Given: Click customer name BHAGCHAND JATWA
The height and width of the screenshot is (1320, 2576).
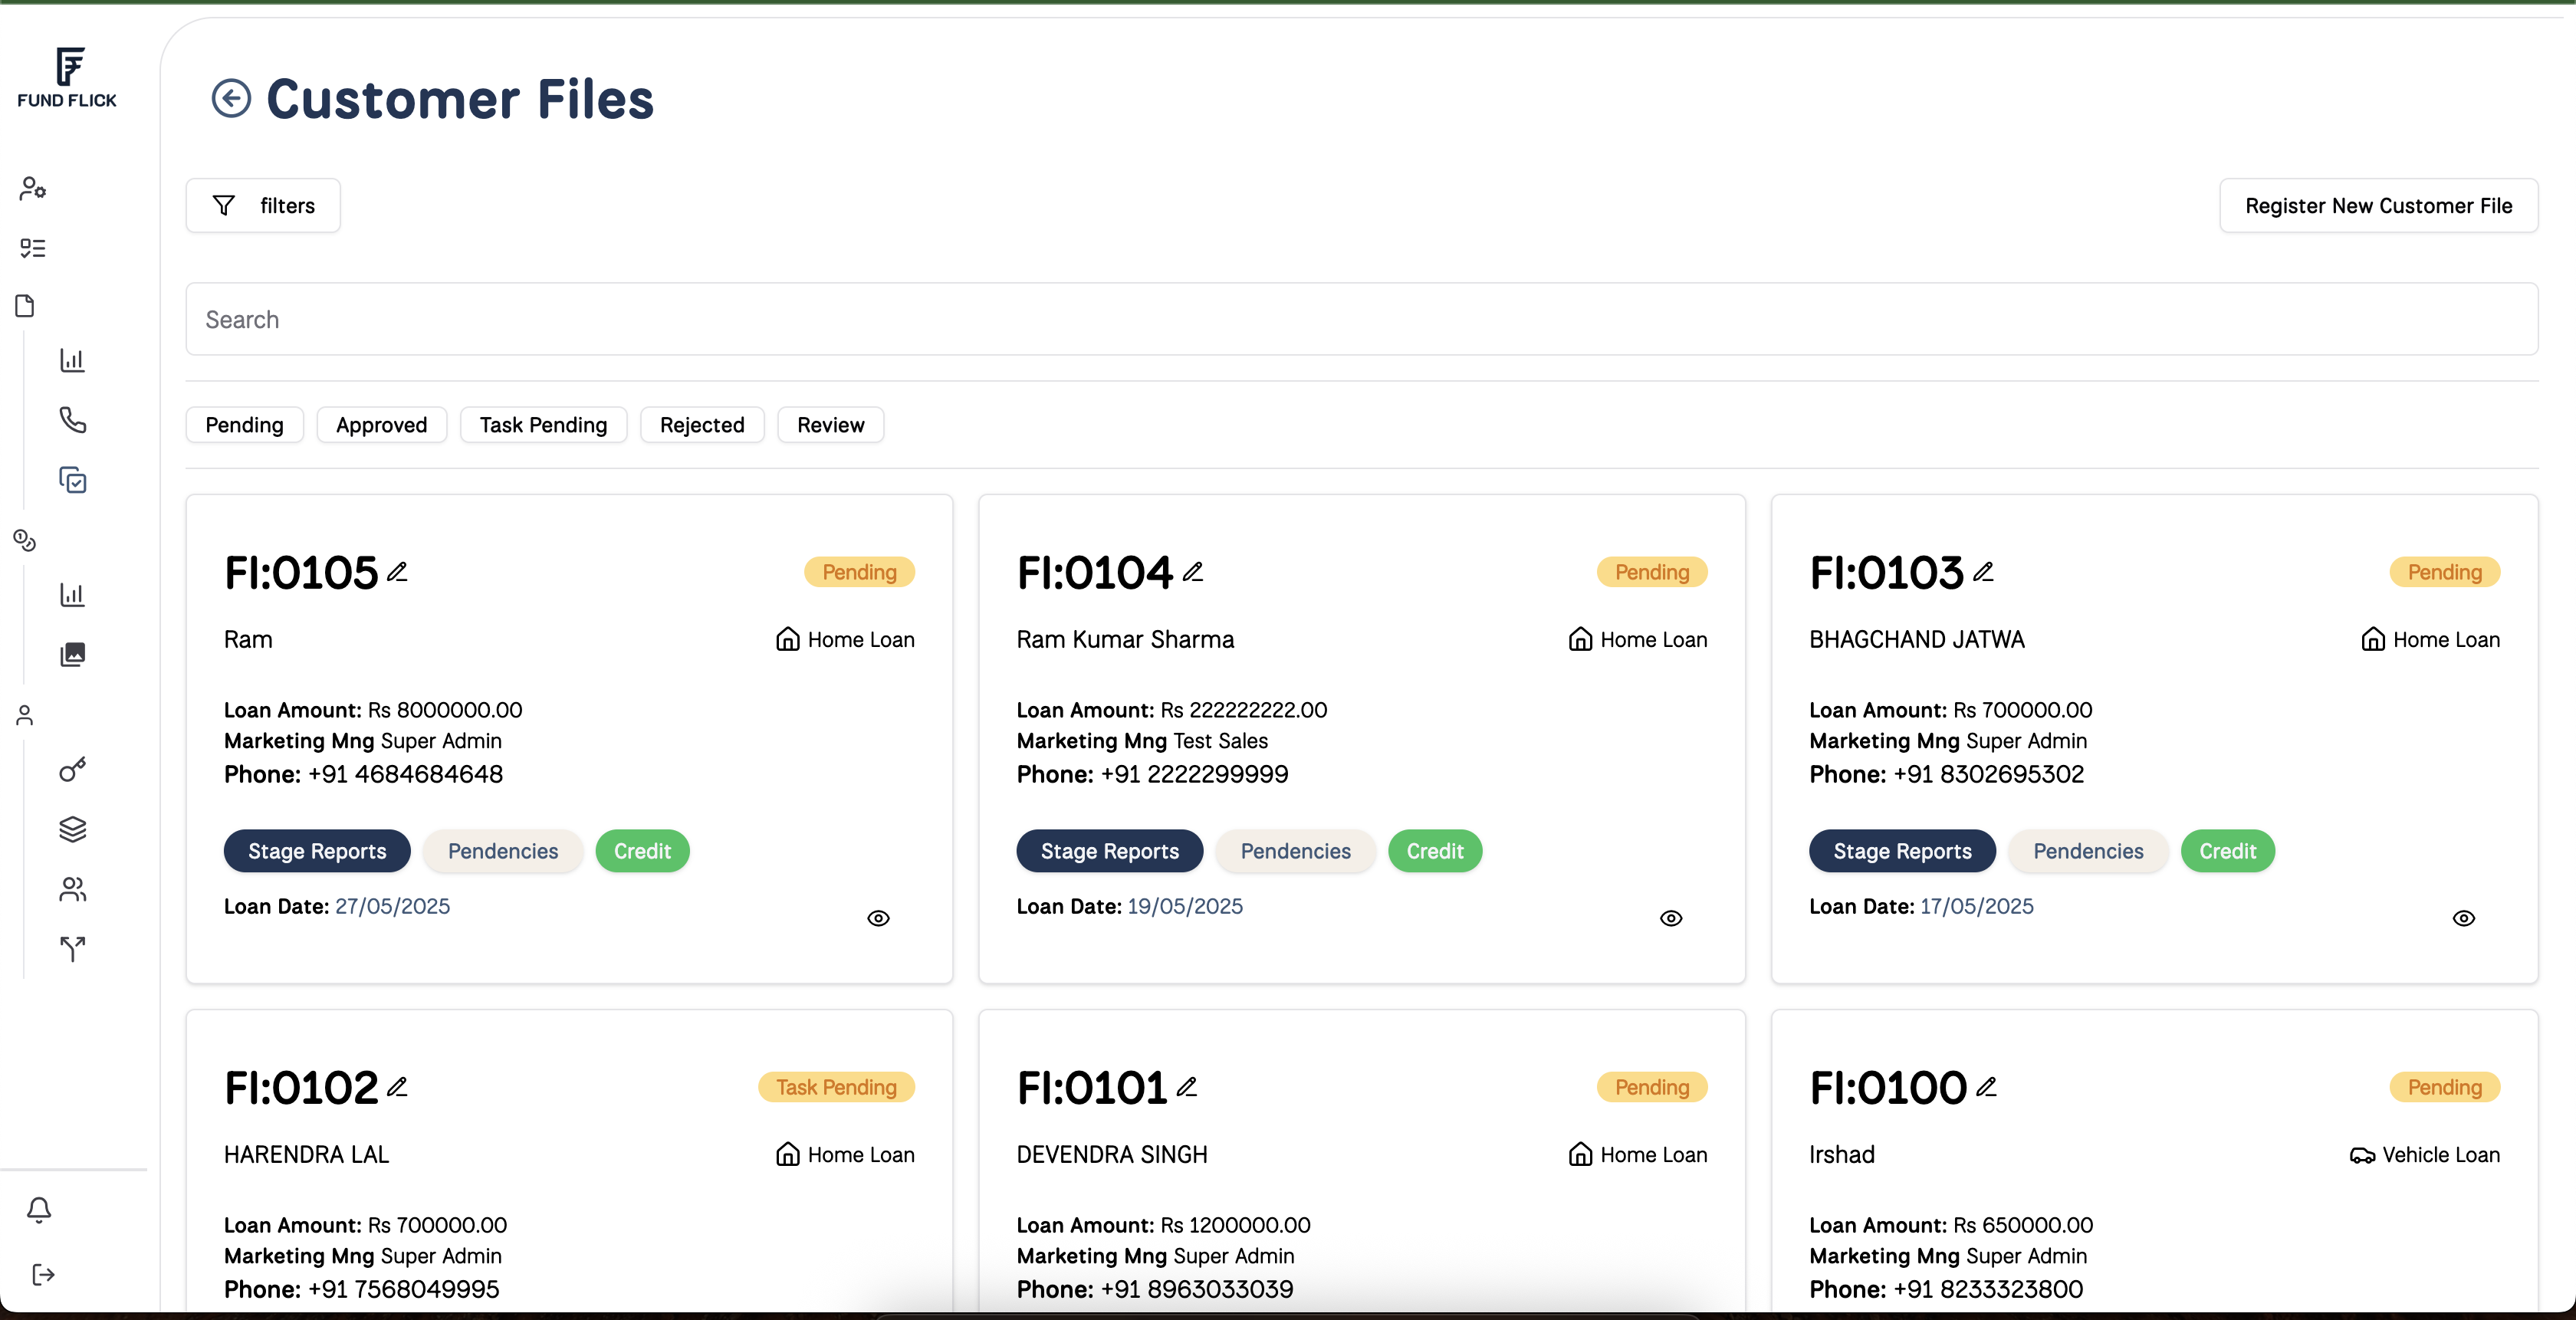Looking at the screenshot, I should click(x=1917, y=640).
